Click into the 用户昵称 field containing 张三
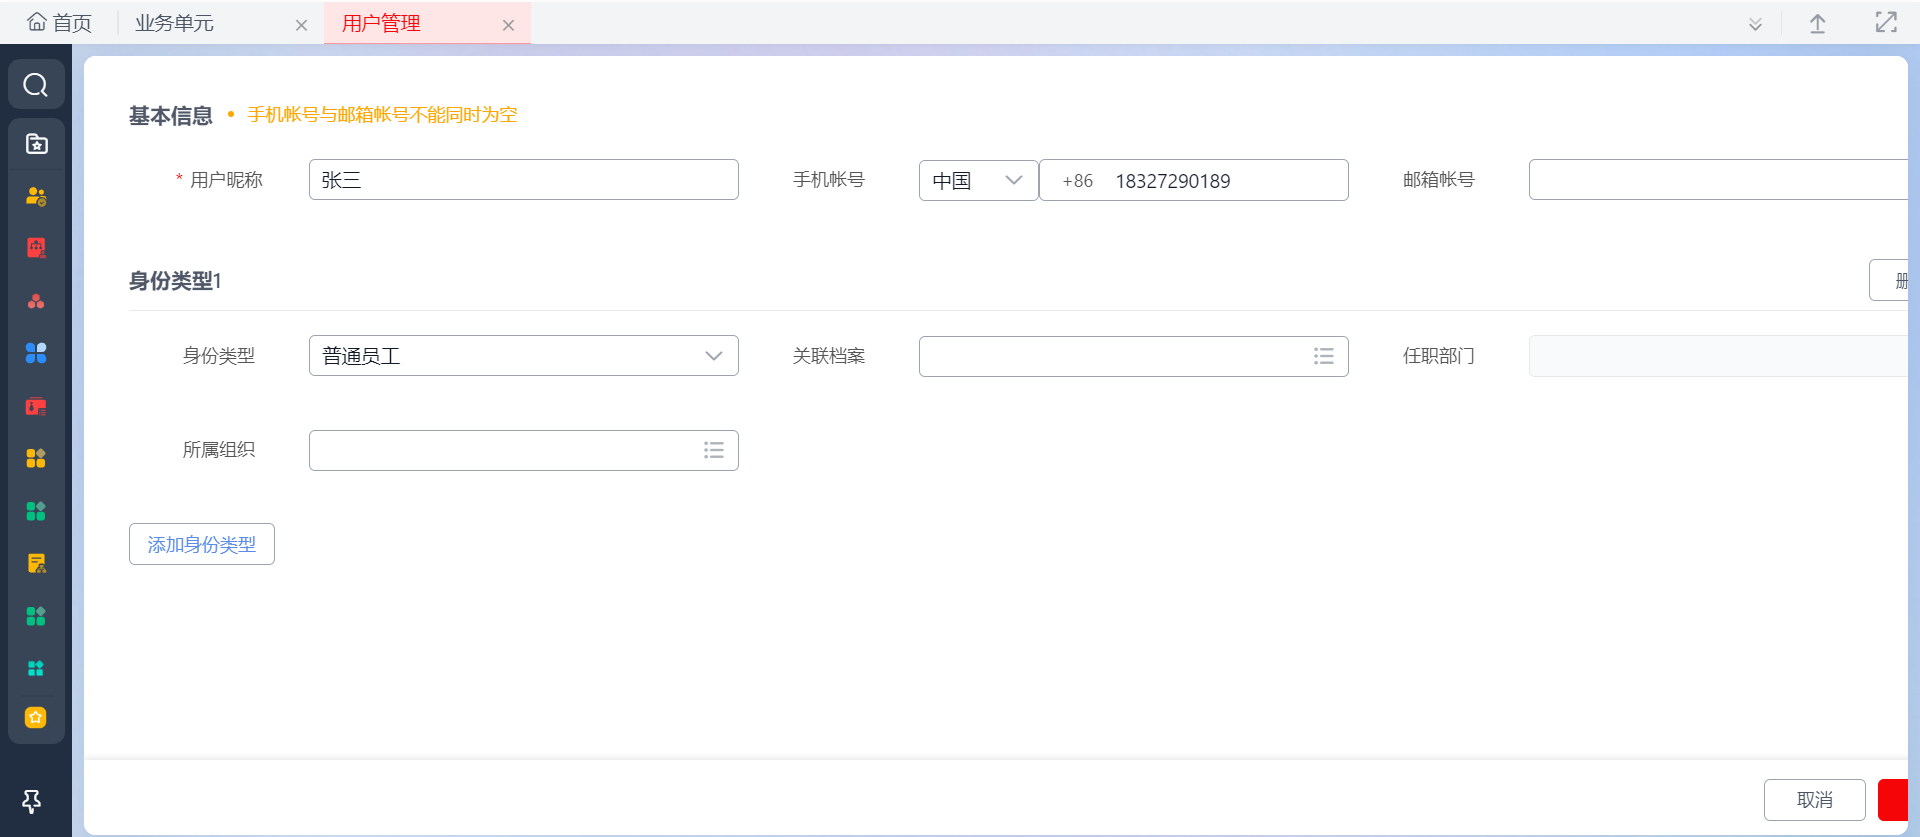Screen dimensions: 1920x837 [523, 180]
